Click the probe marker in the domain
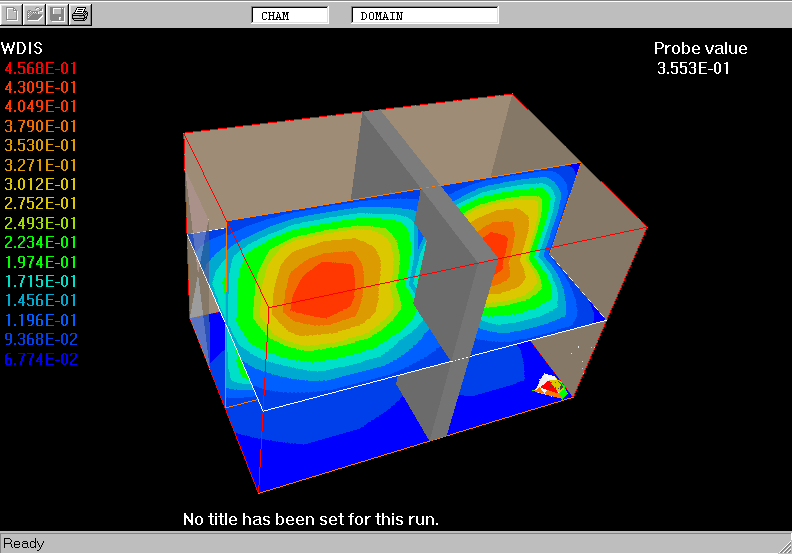Screen dimensions: 792x554 click(x=551, y=388)
